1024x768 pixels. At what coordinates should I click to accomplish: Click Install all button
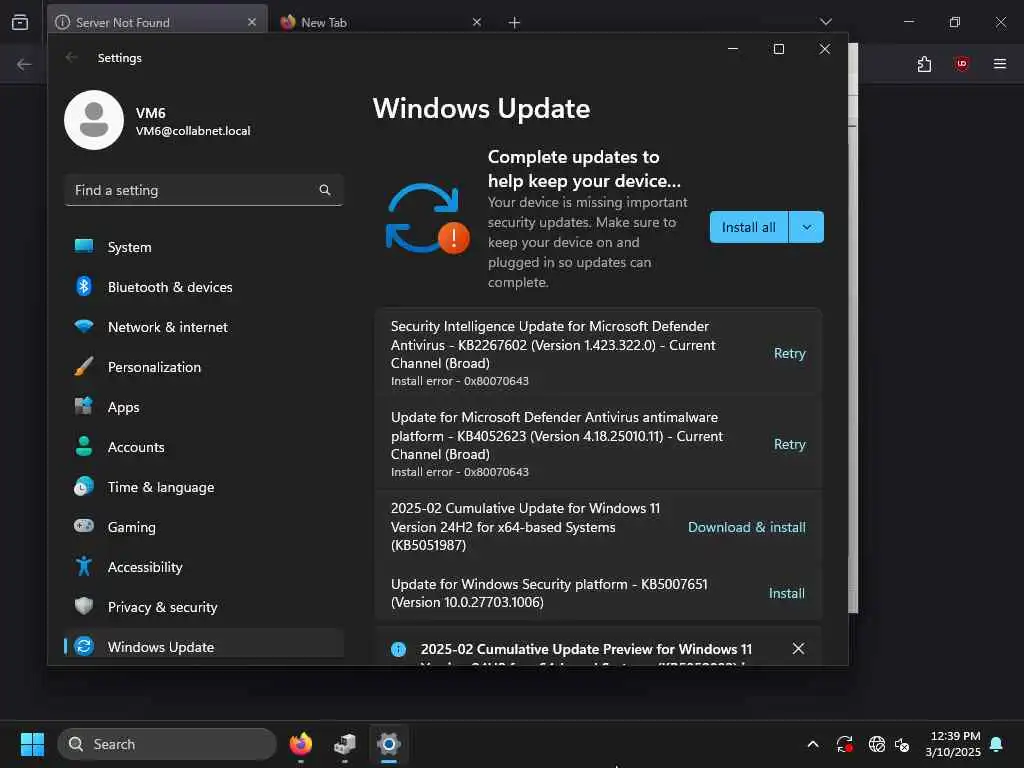[748, 227]
